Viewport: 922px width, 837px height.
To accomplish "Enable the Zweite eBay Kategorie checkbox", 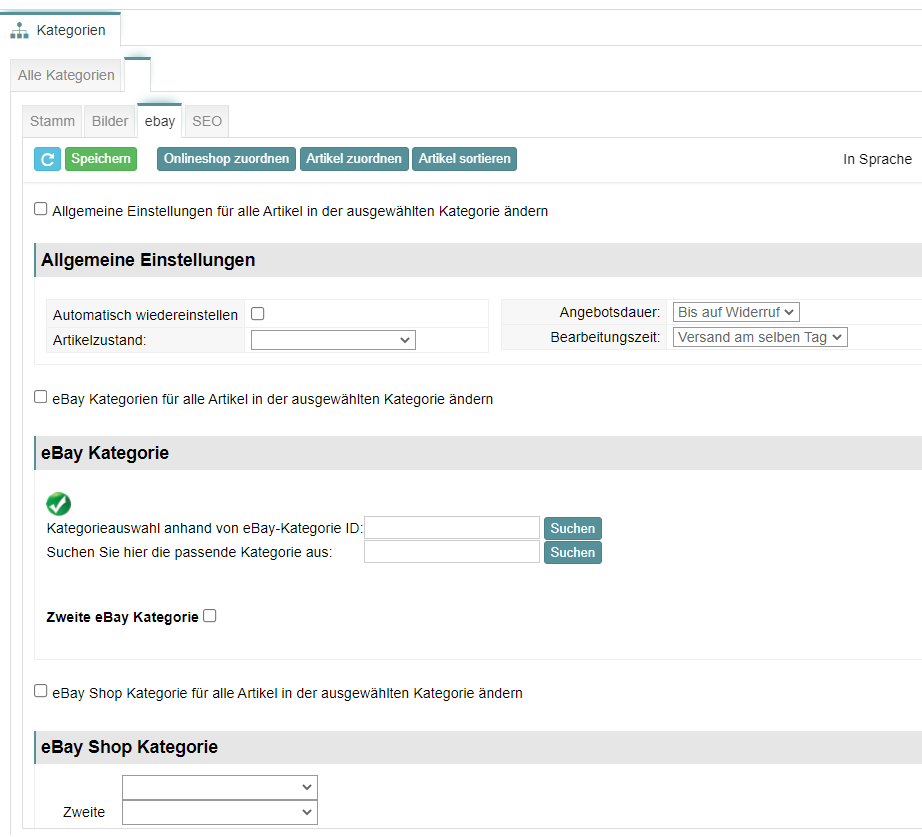I will 209,616.
